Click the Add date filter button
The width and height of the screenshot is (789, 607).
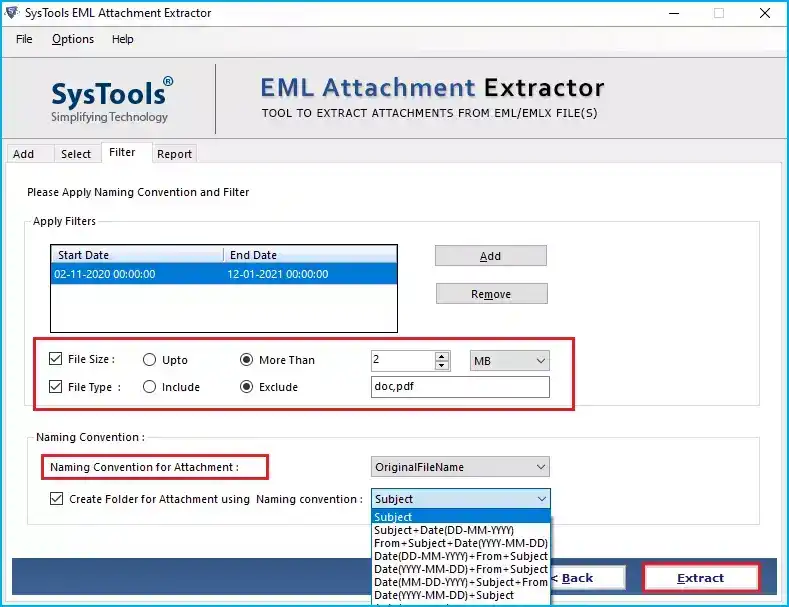[491, 256]
